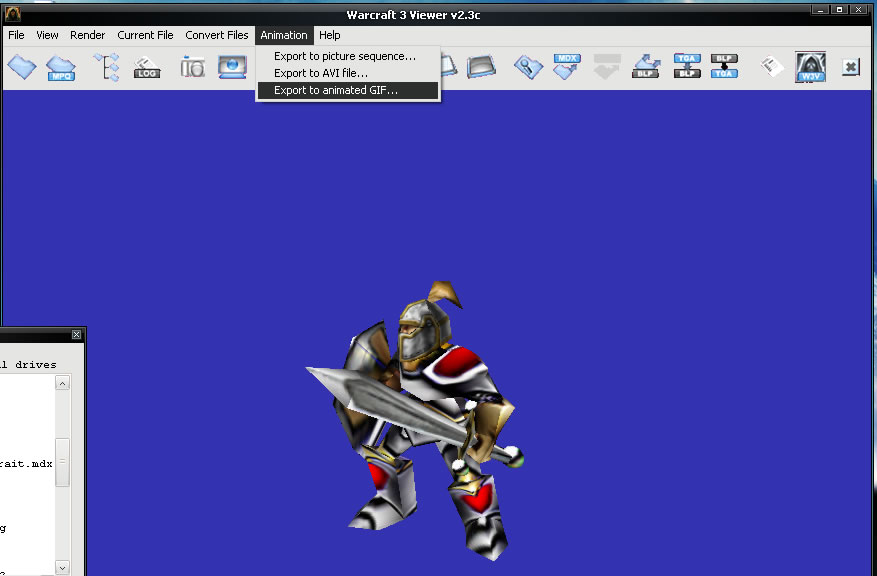Click the grey screen panel icon

[481, 67]
